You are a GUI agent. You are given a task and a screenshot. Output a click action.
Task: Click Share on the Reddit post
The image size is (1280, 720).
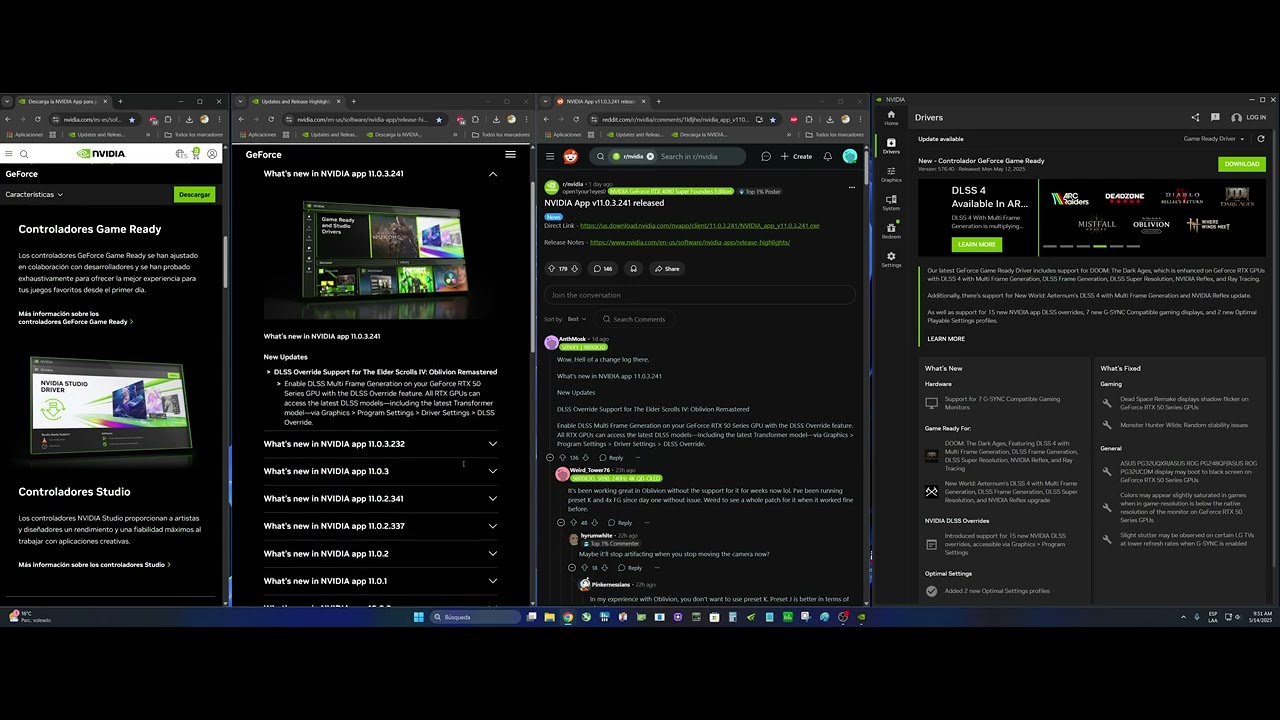[x=666, y=268]
